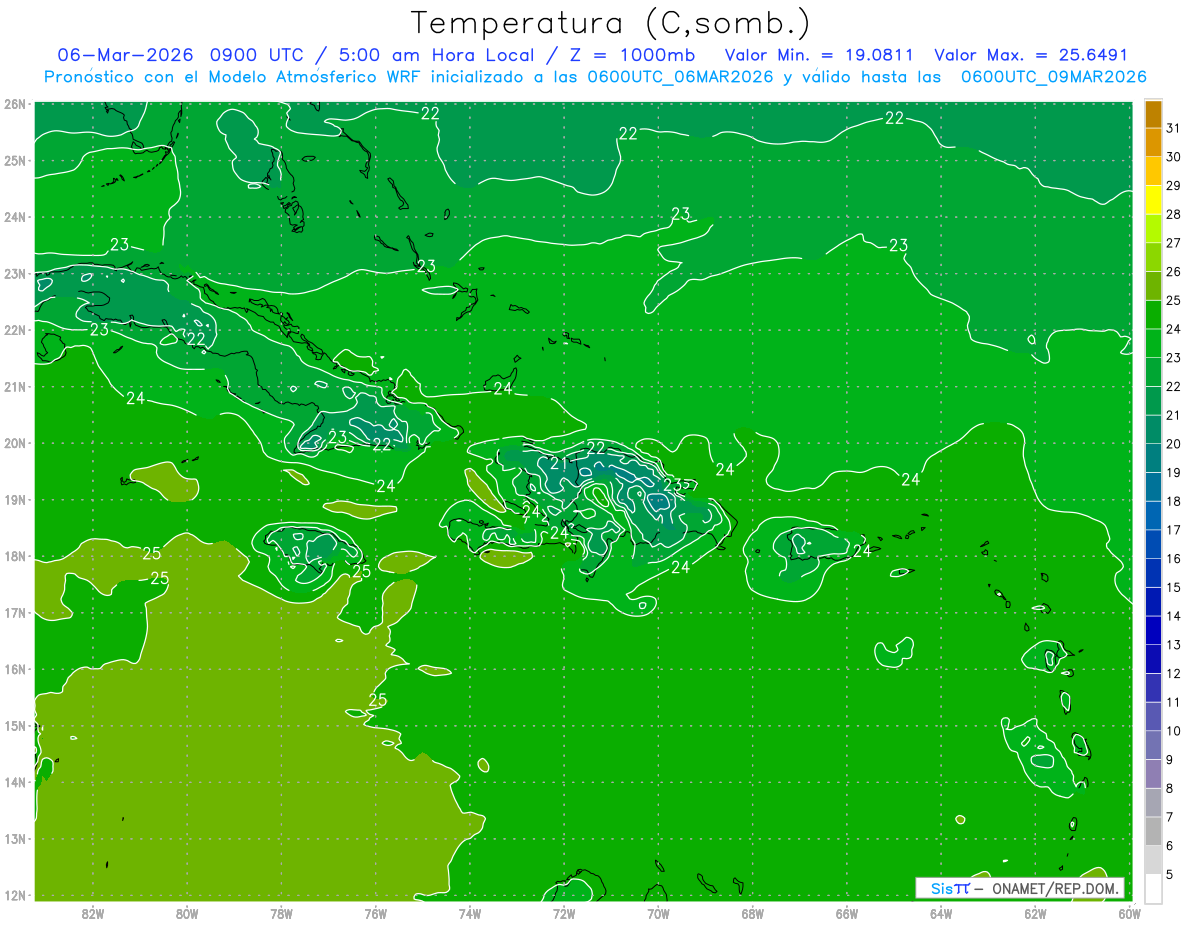Click the legend swatch between 22 and 23
This screenshot has width=1200, height=927.
click(1153, 372)
